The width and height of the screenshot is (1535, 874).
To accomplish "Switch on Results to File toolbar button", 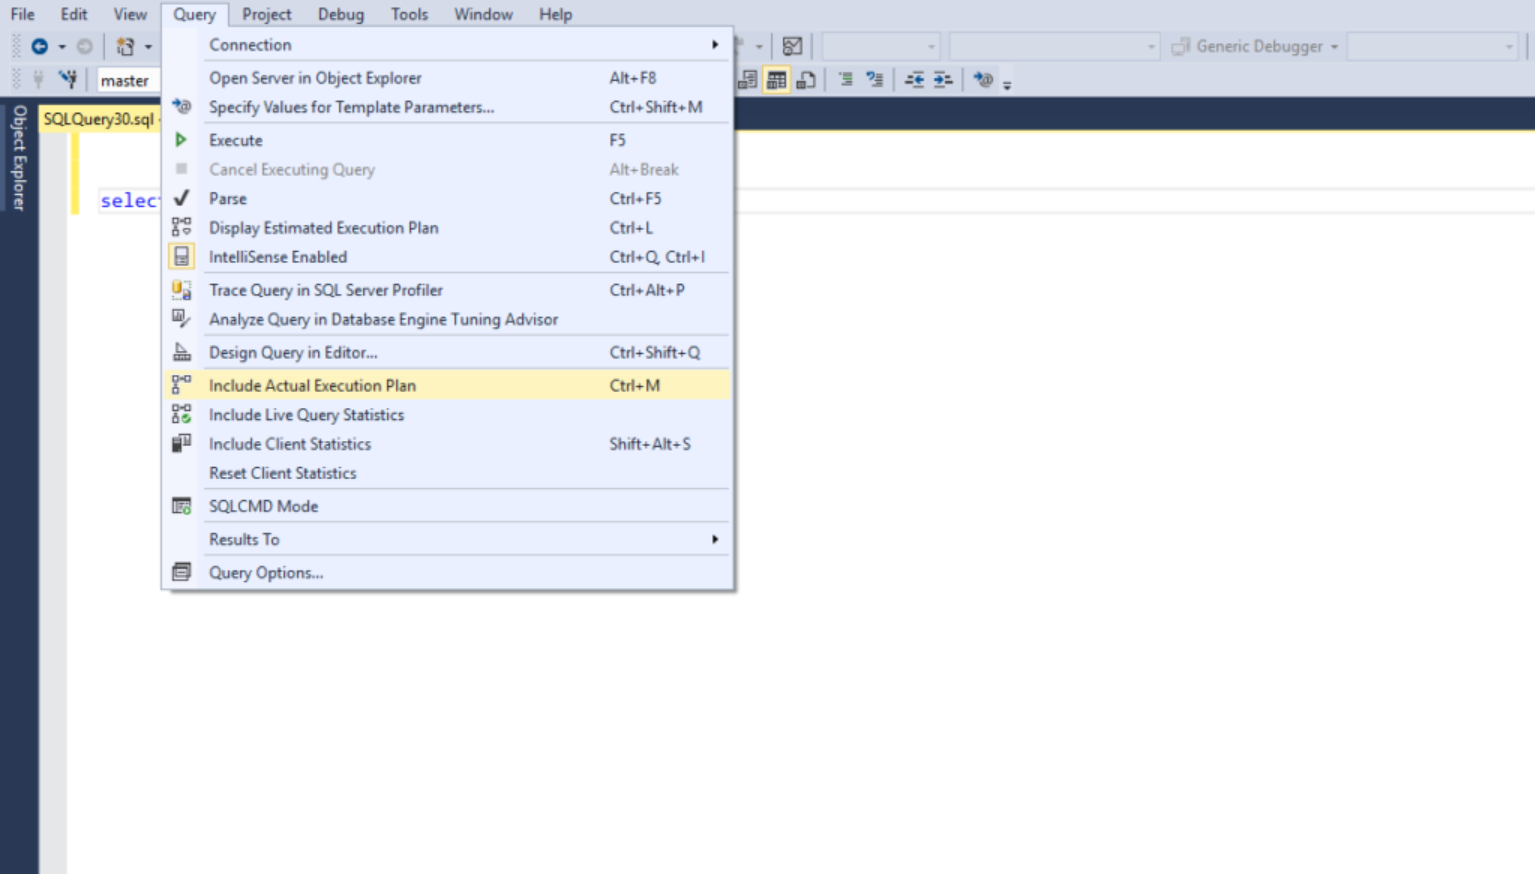I will pyautogui.click(x=806, y=80).
